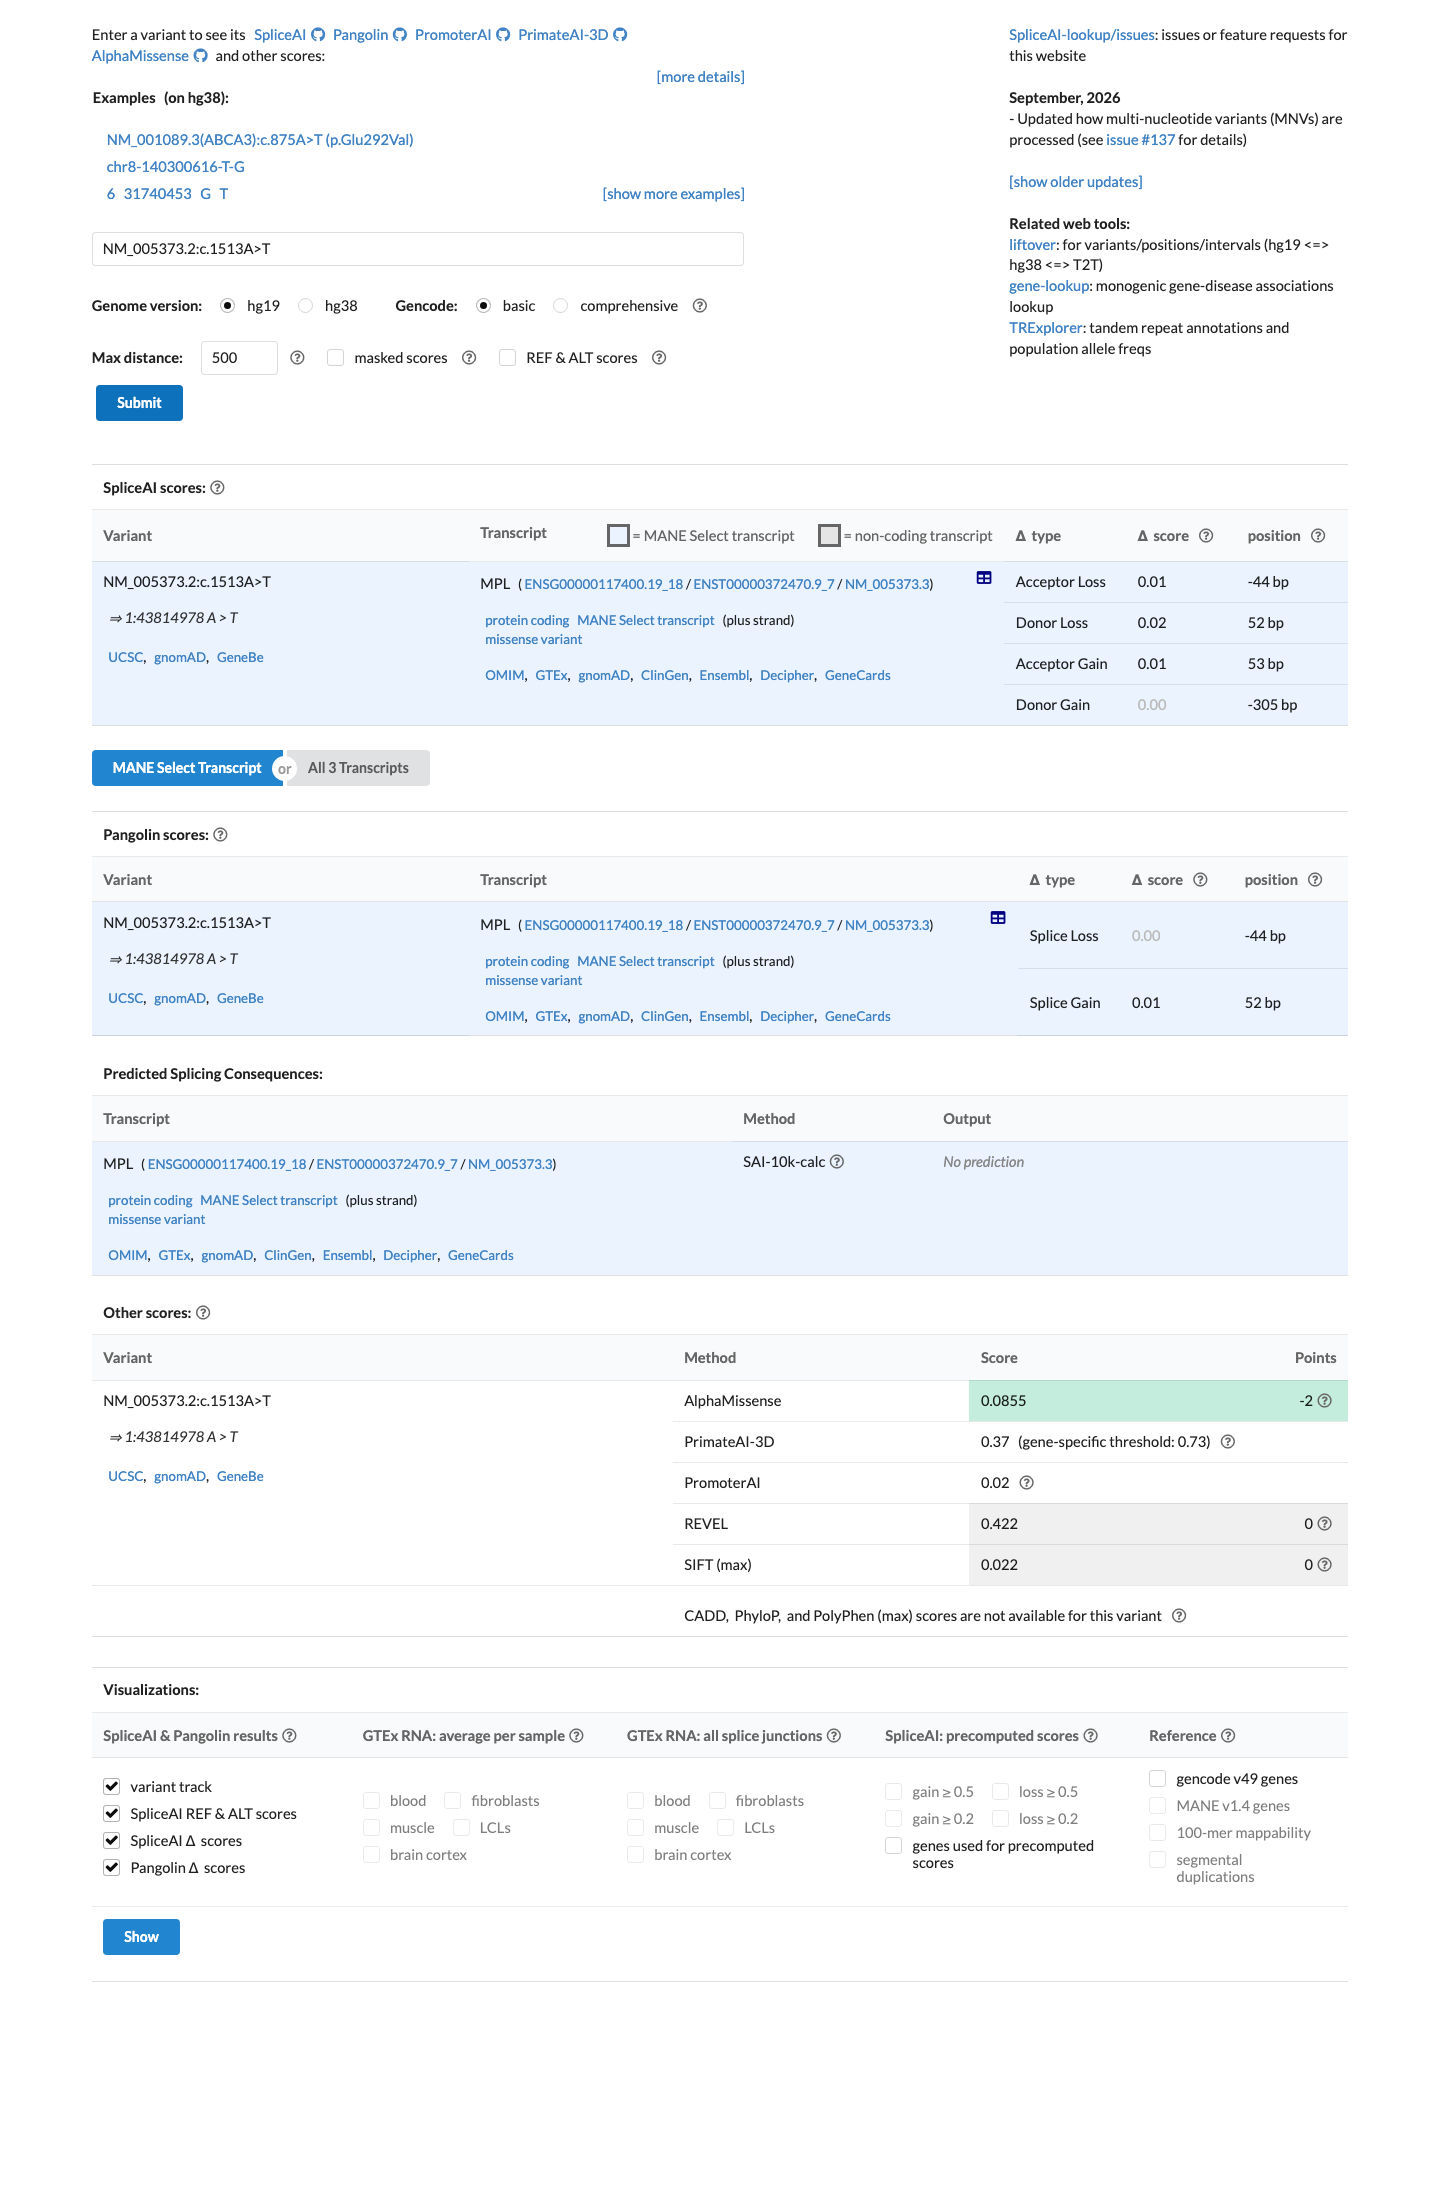Focus the variant input field
This screenshot has height=2200, width=1454.
point(418,249)
